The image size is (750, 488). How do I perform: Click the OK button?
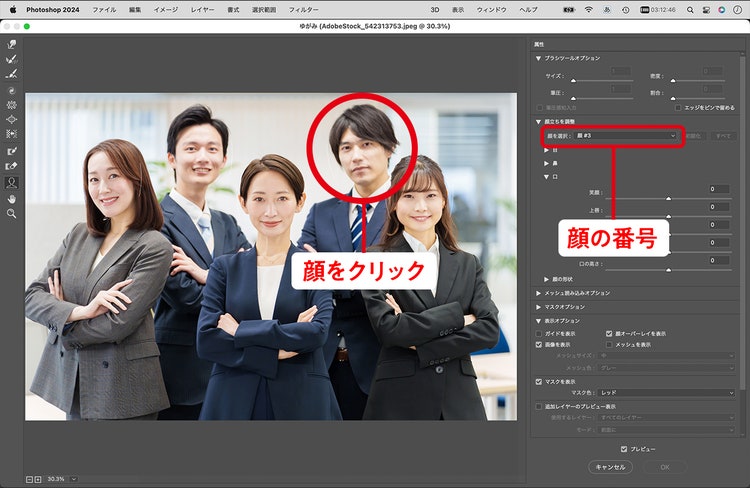pos(665,467)
